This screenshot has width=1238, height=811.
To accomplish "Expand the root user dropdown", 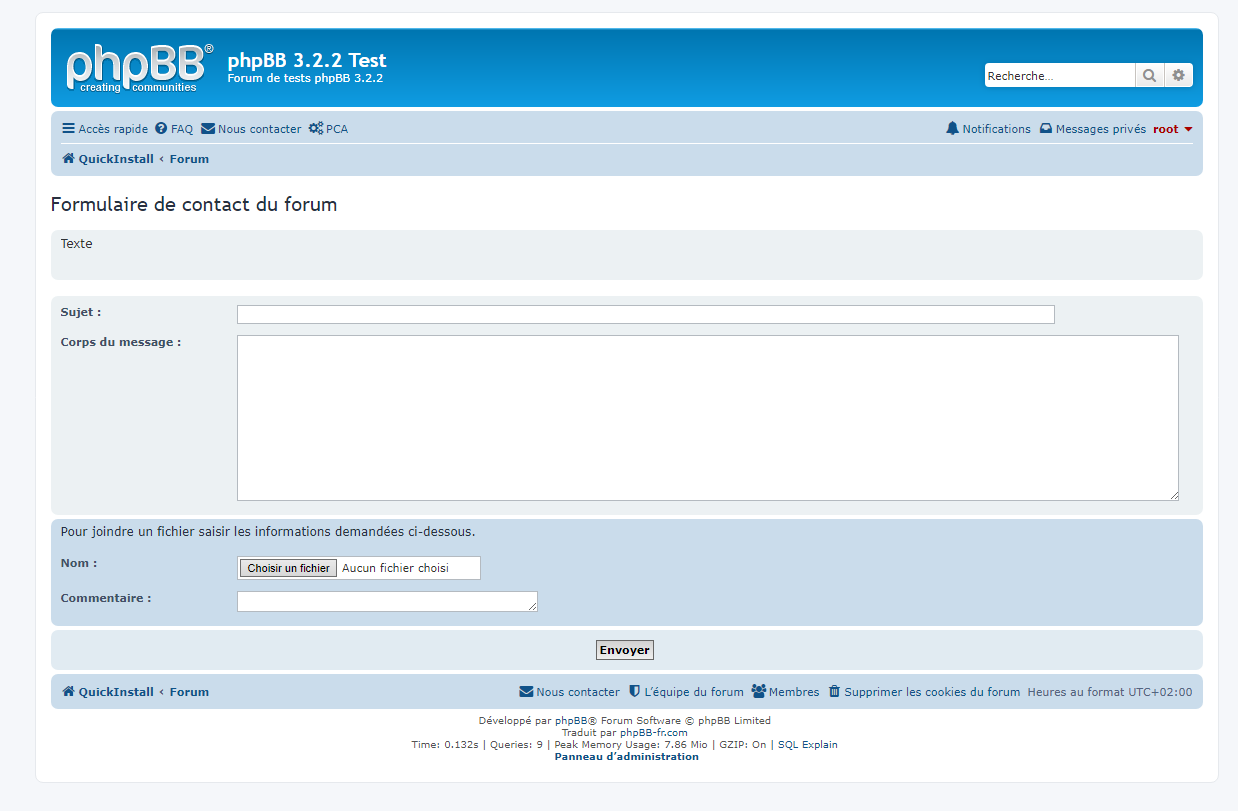I will (1172, 129).
